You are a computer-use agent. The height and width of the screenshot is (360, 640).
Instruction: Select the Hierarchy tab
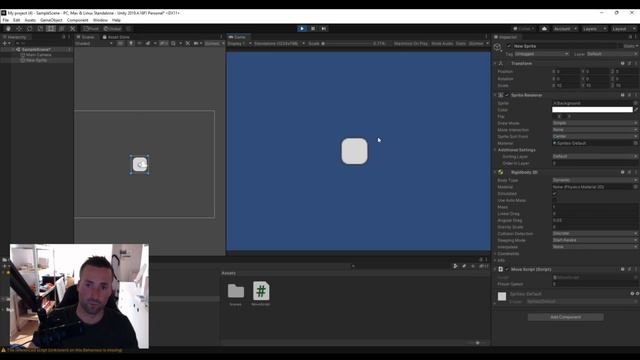pyautogui.click(x=15, y=37)
